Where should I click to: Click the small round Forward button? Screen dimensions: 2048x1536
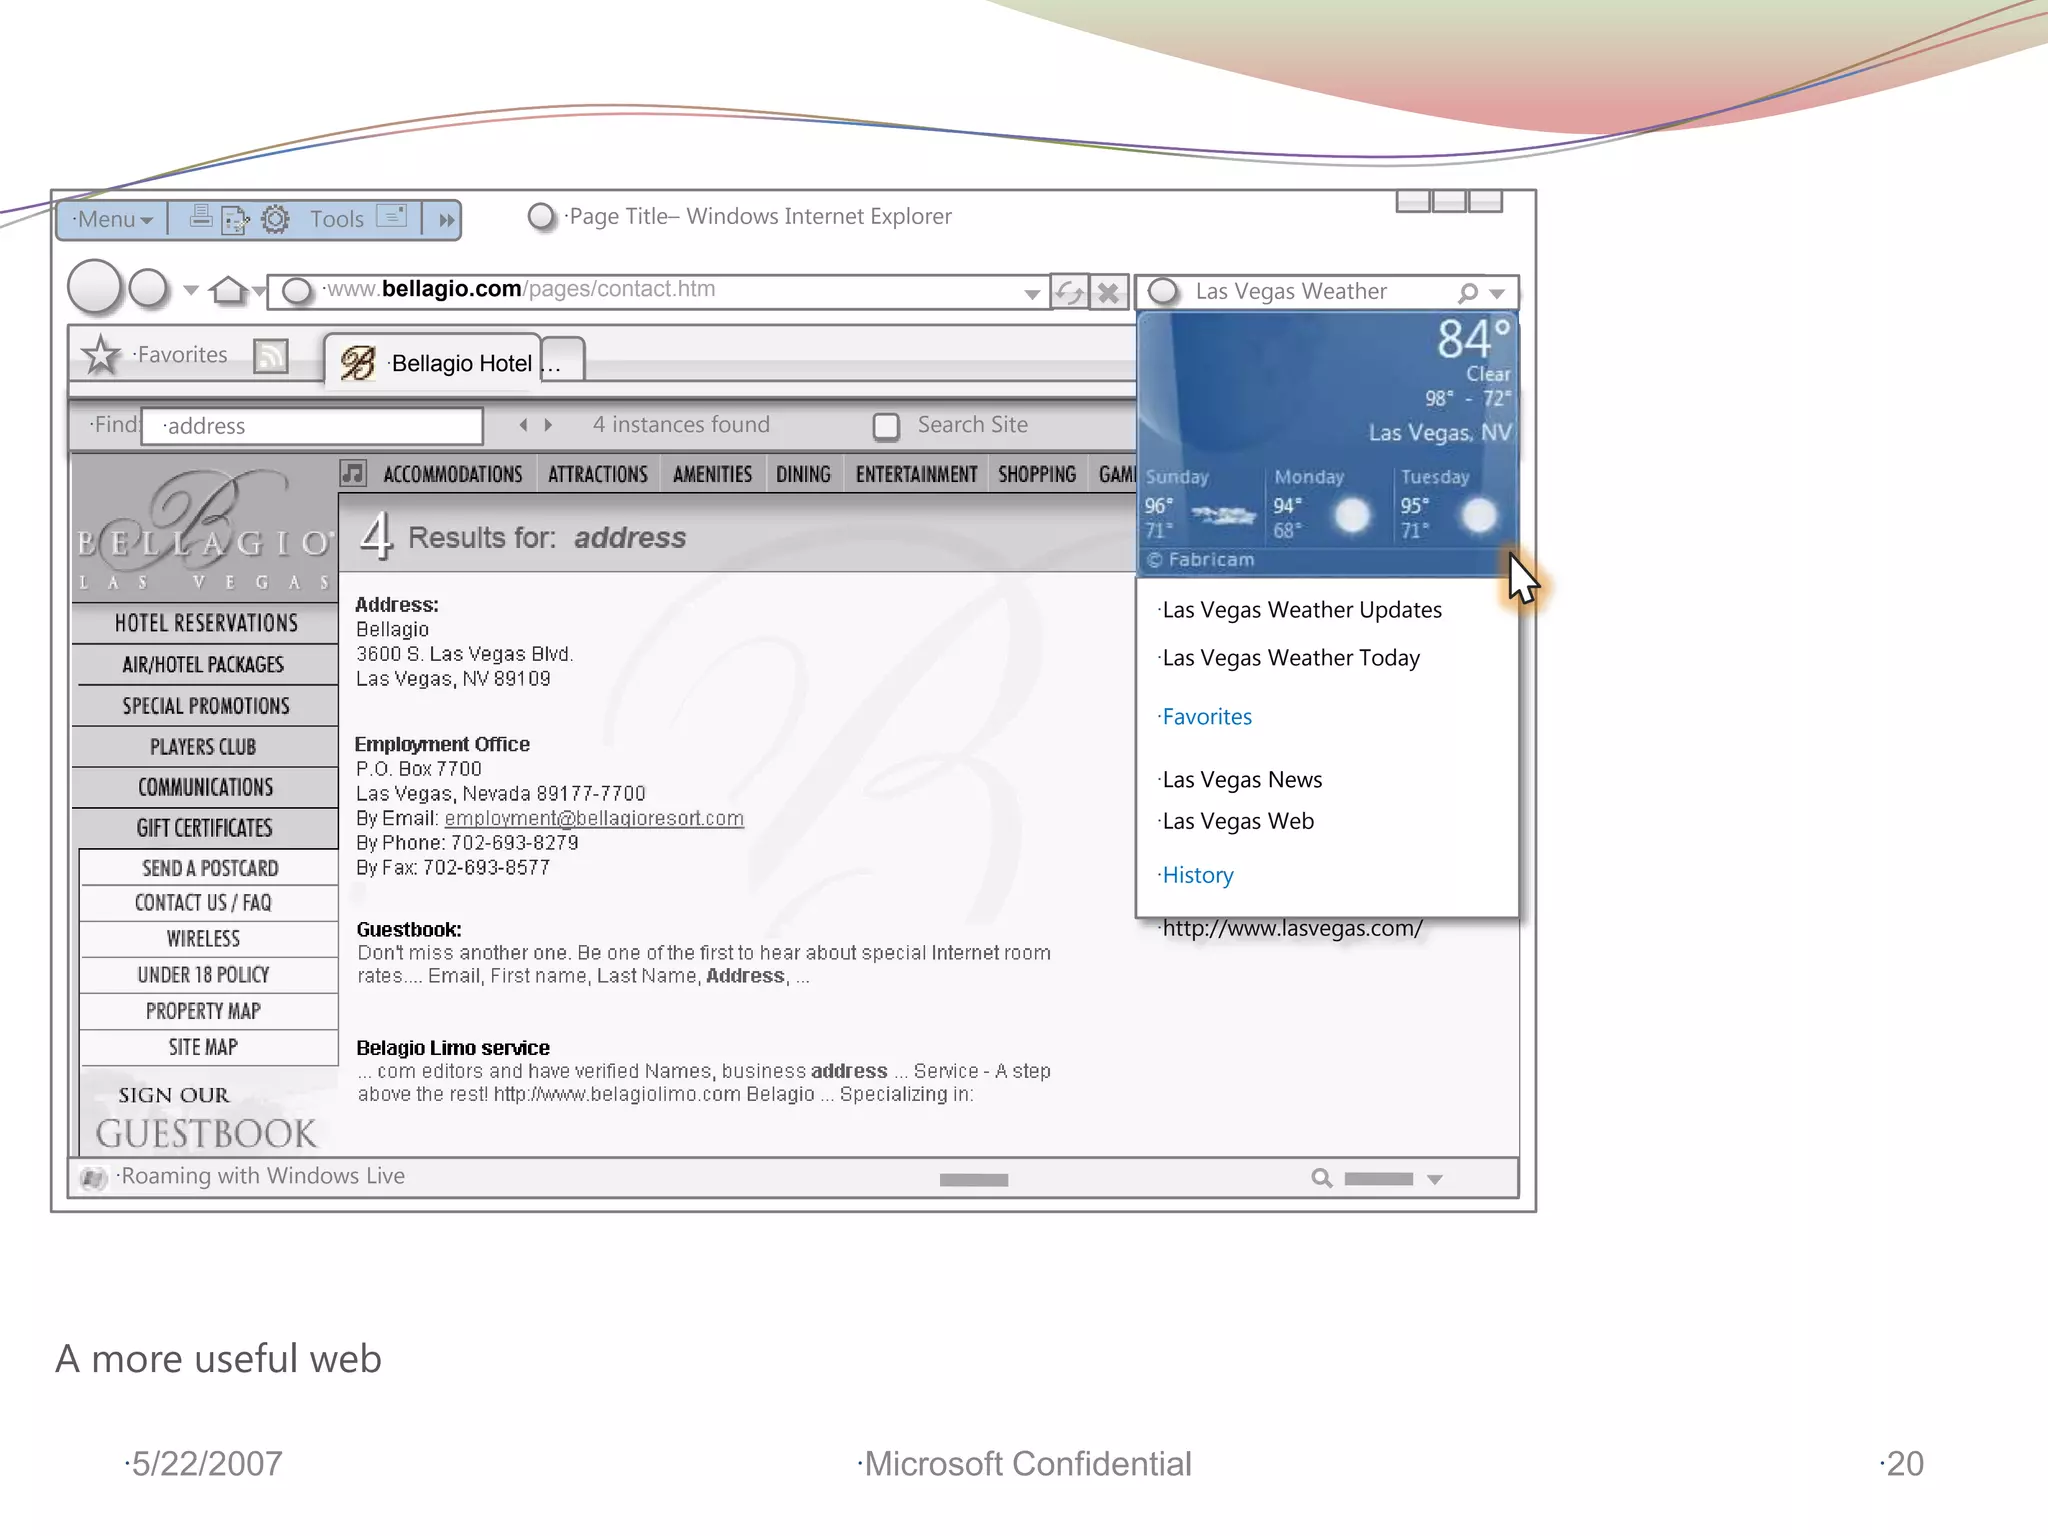(149, 288)
